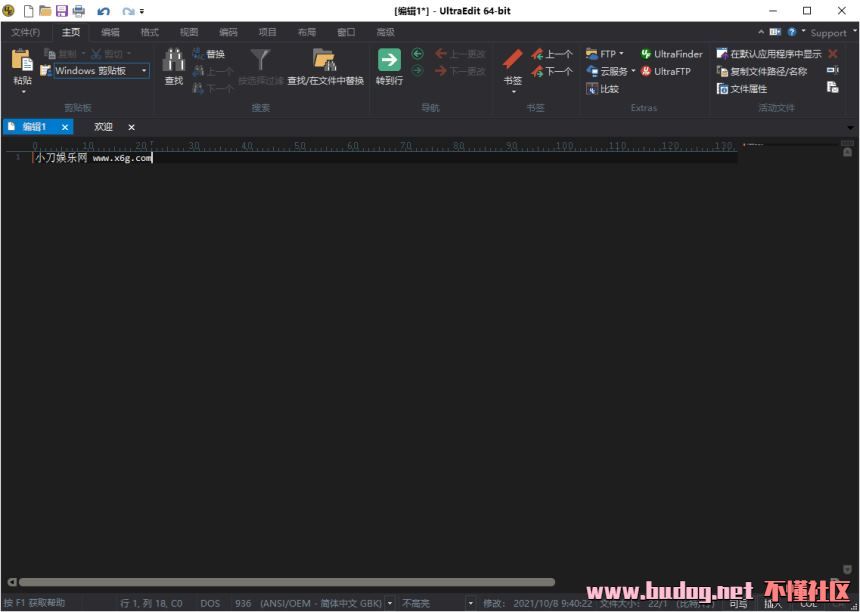The width and height of the screenshot is (860, 612).
Task: Click the Paste (粘贴) clipboard icon
Action: 22,60
